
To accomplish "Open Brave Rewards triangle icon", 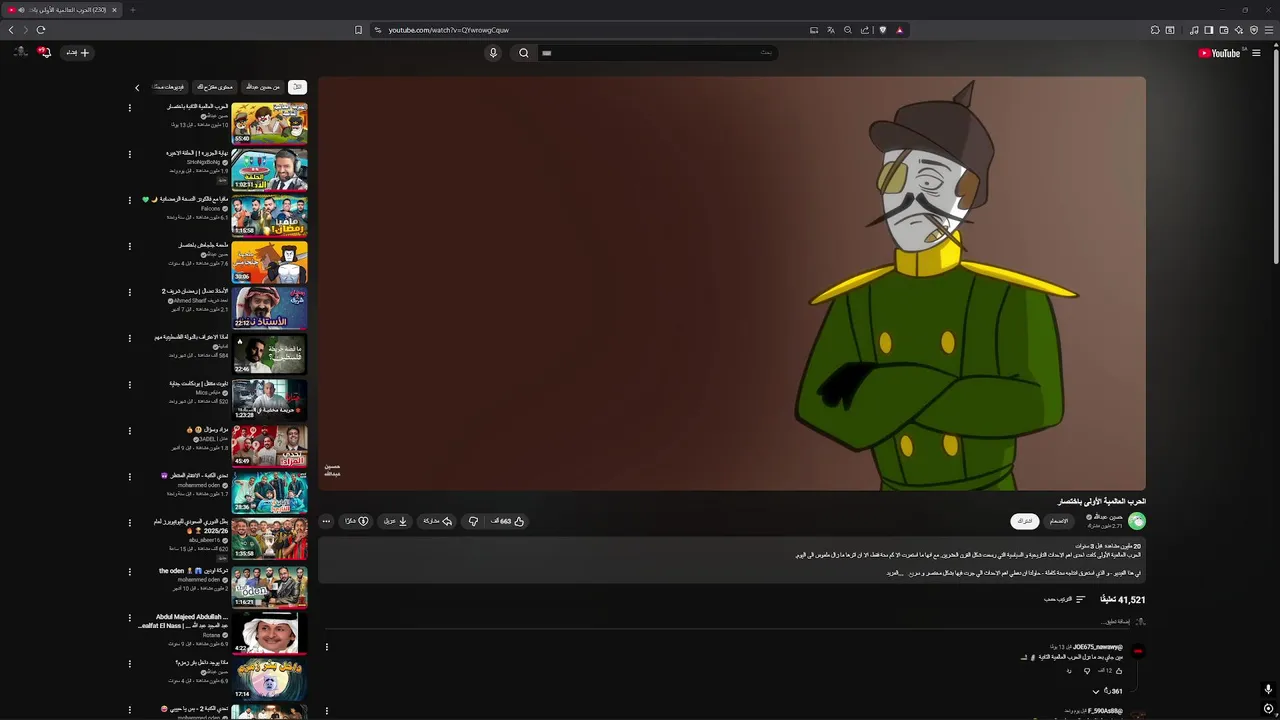I will (899, 30).
